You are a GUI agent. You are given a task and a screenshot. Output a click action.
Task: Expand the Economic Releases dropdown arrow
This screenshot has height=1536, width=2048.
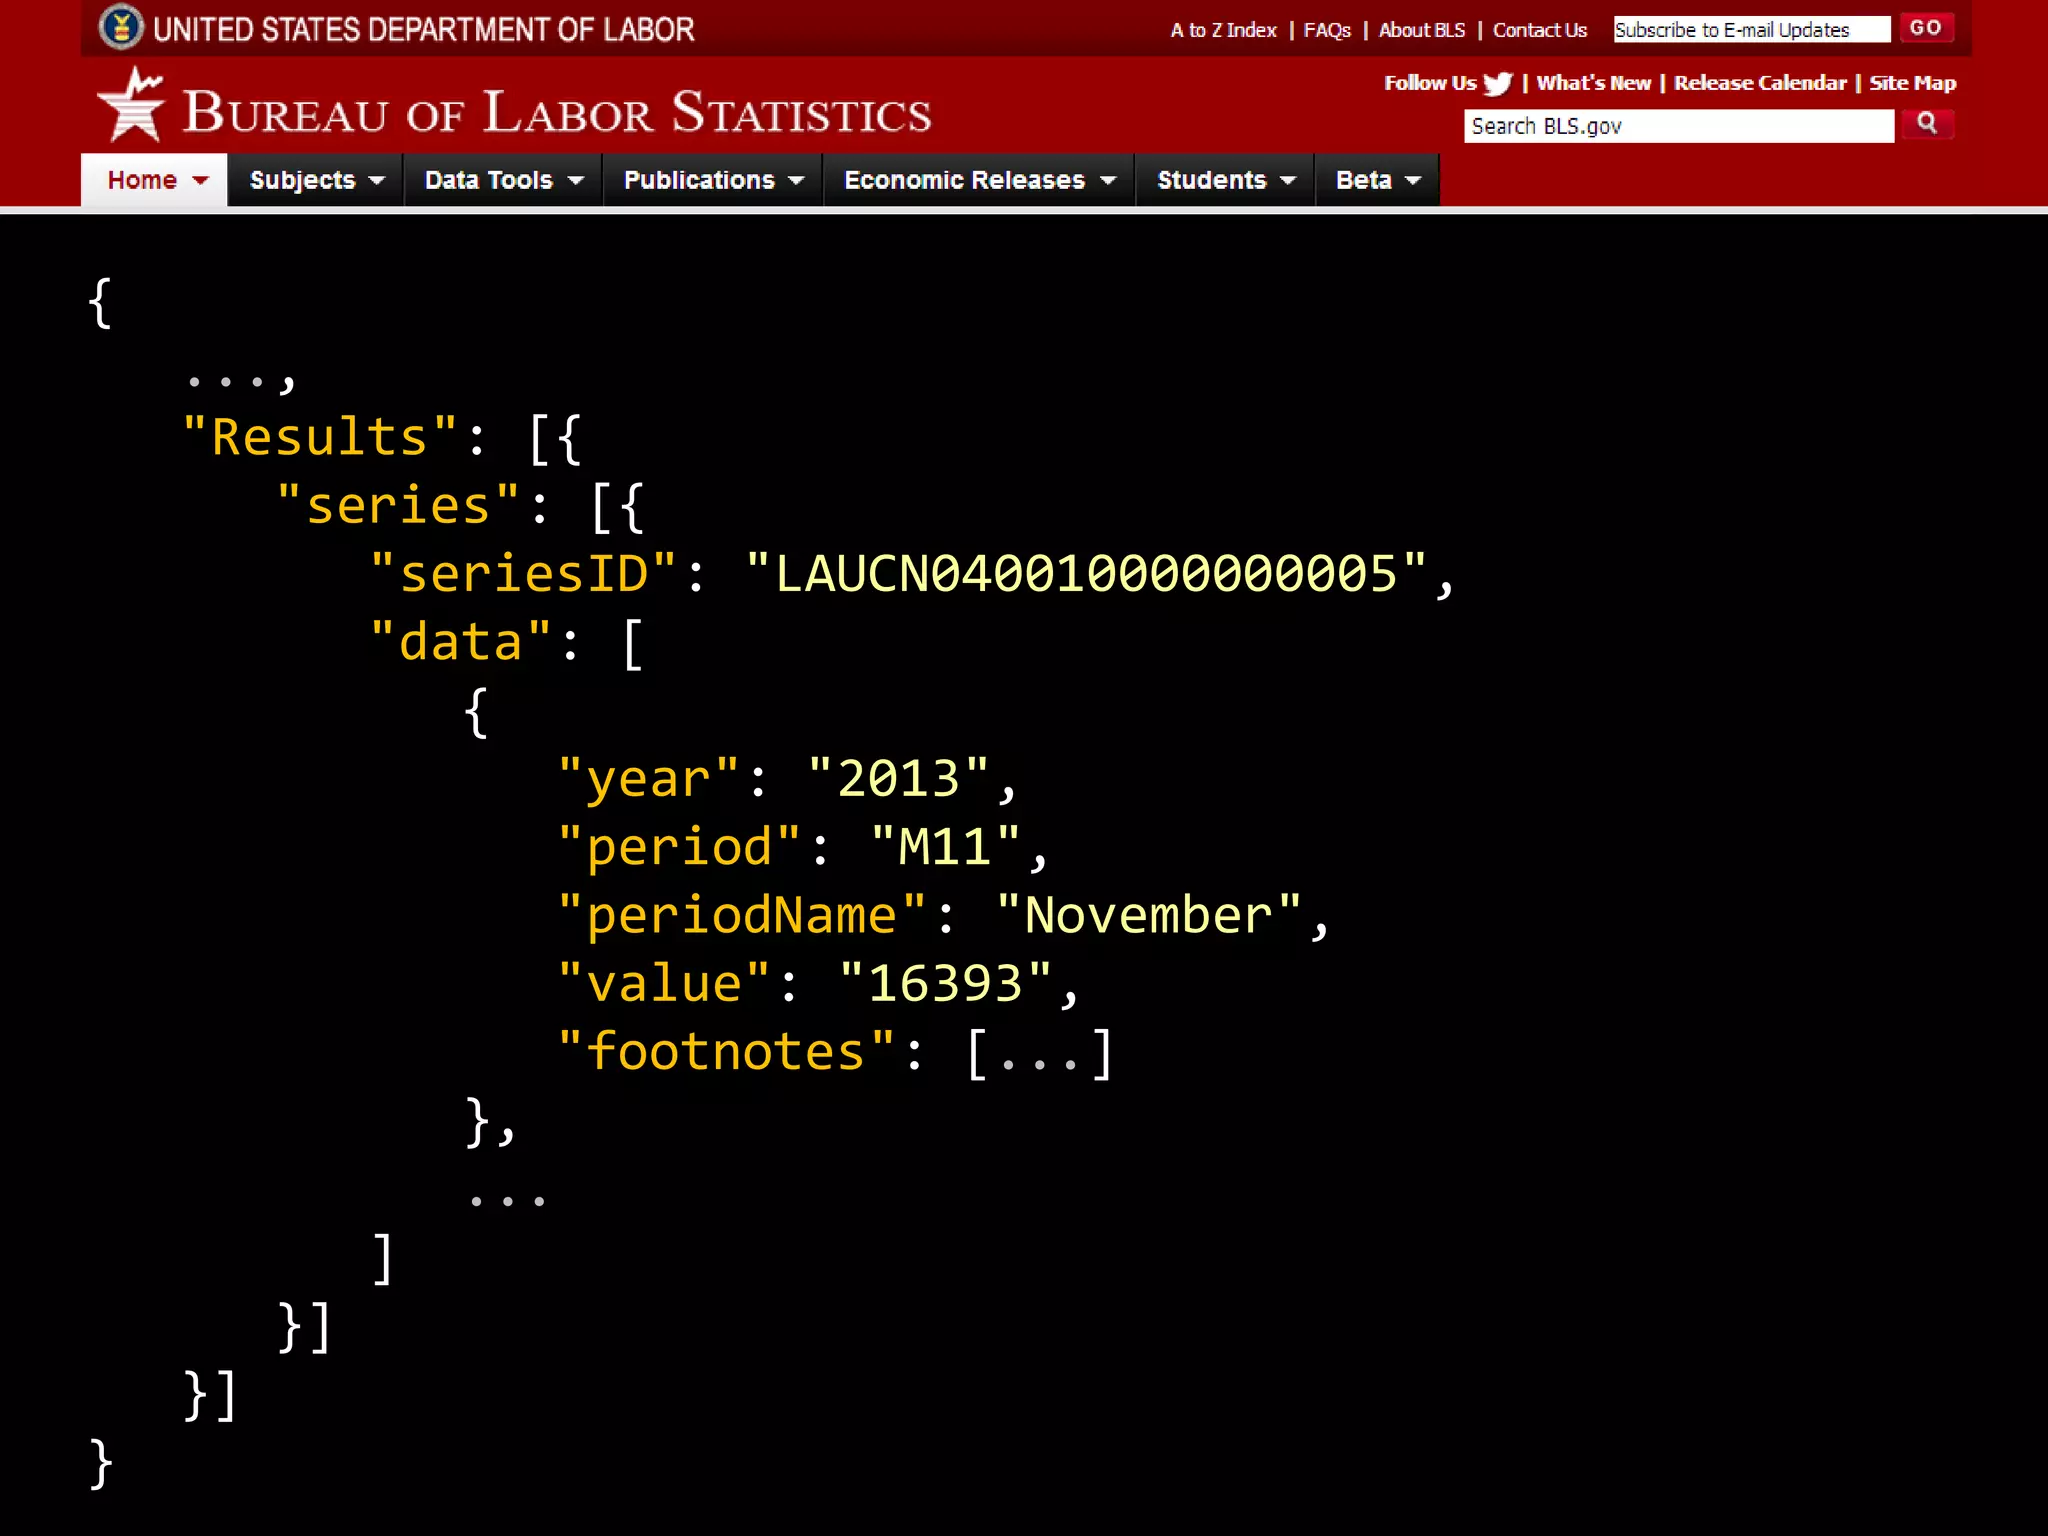pos(1108,181)
